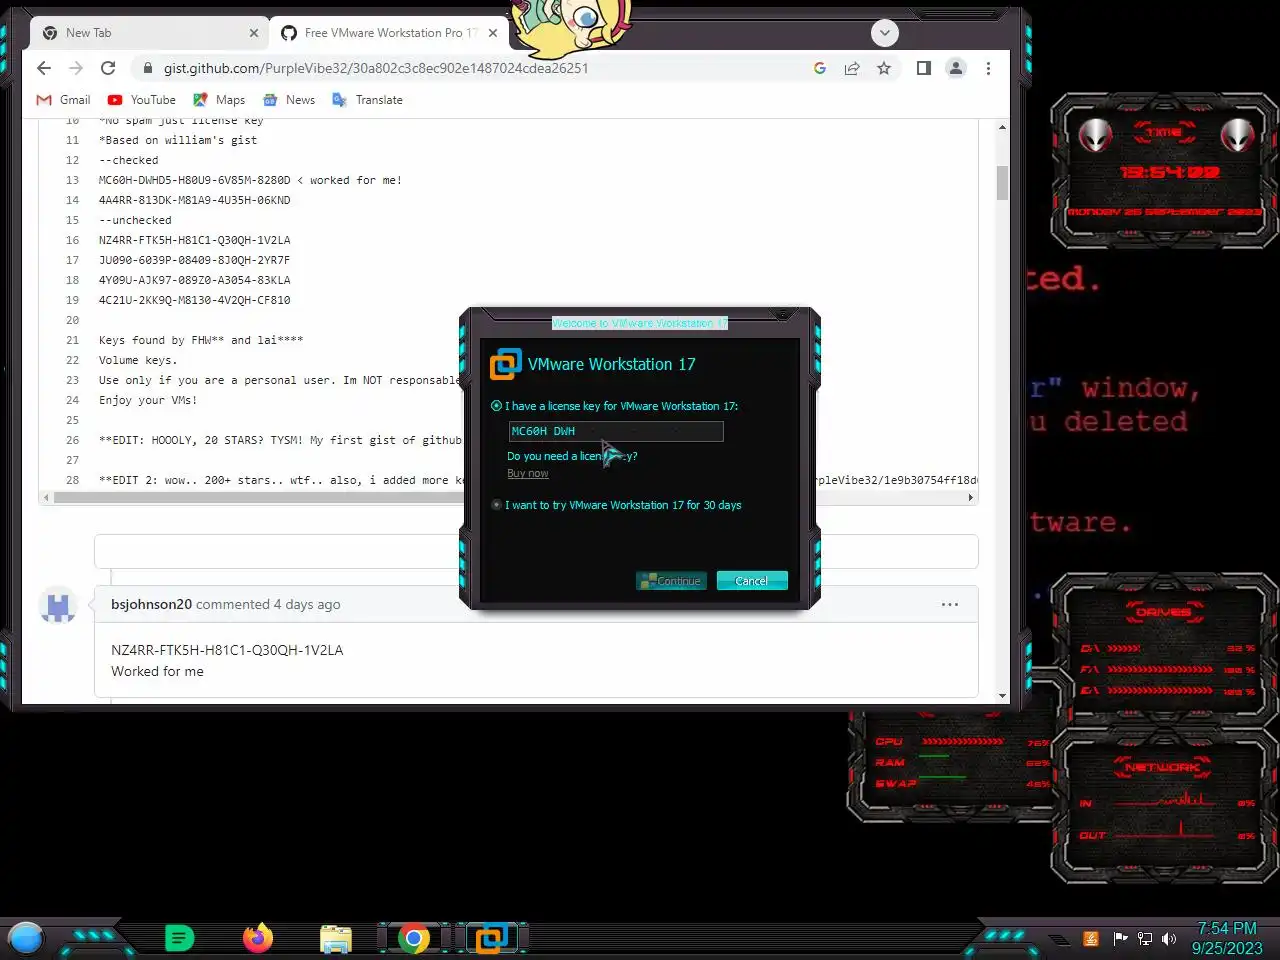Viewport: 1280px width, 960px height.
Task: Open Action Center flag tray icon
Action: coord(1120,938)
